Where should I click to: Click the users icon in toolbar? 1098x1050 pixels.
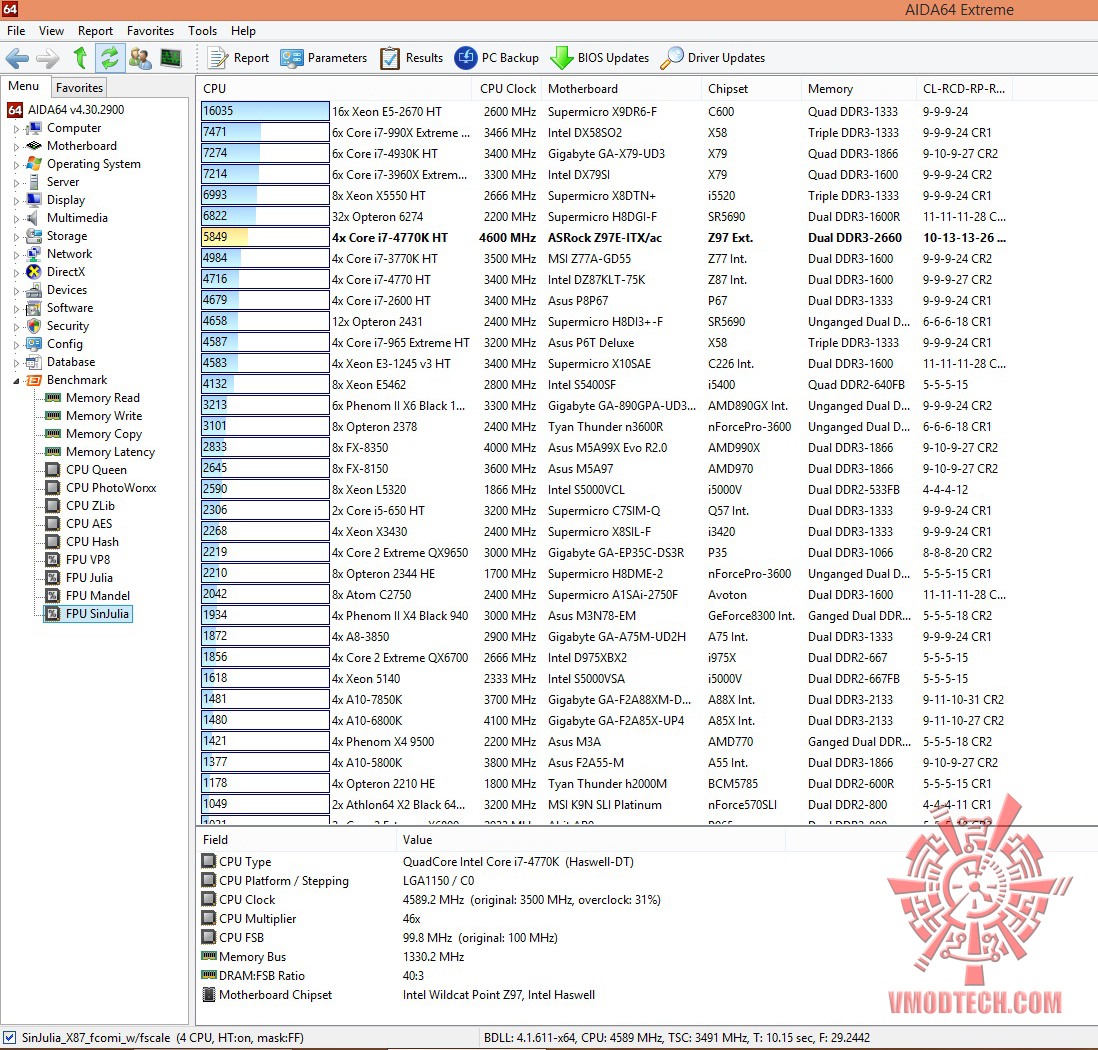coord(140,58)
